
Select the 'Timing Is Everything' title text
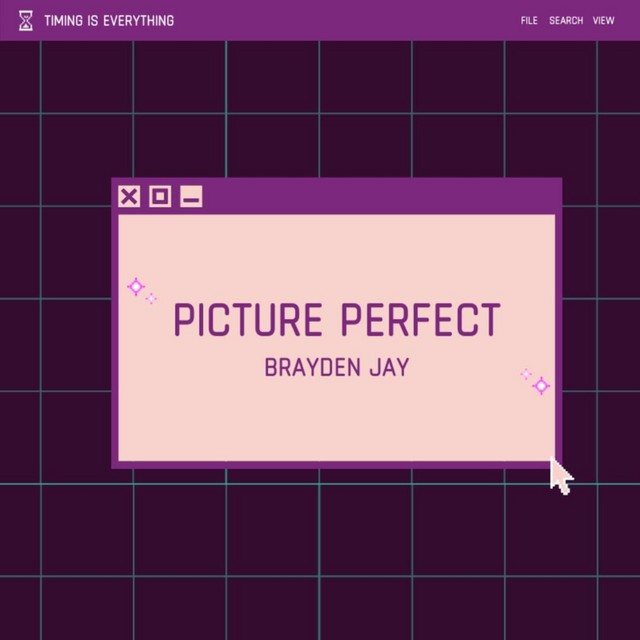108,21
